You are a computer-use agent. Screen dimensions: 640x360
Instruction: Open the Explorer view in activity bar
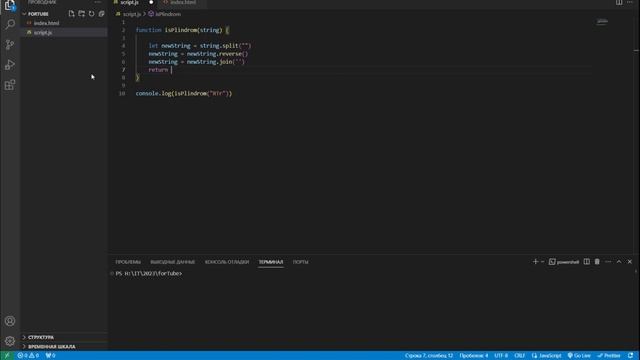coord(10,5)
